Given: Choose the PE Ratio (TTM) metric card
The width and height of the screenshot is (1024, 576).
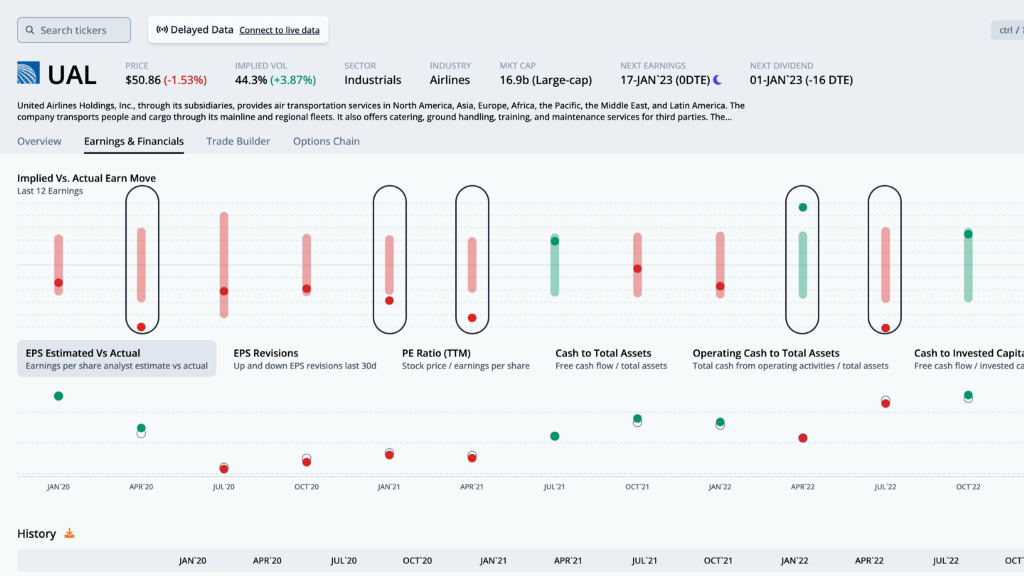Looking at the screenshot, I should point(466,359).
